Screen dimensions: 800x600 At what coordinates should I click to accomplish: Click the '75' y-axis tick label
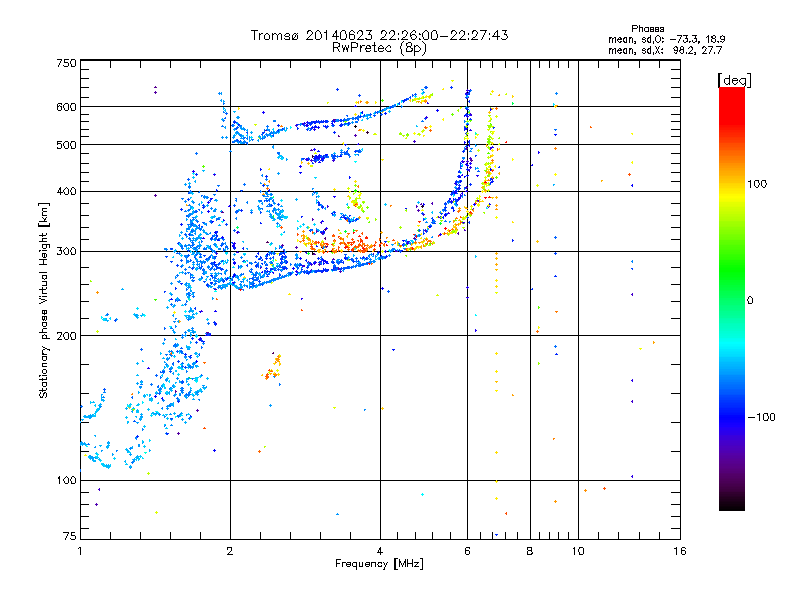pos(70,536)
